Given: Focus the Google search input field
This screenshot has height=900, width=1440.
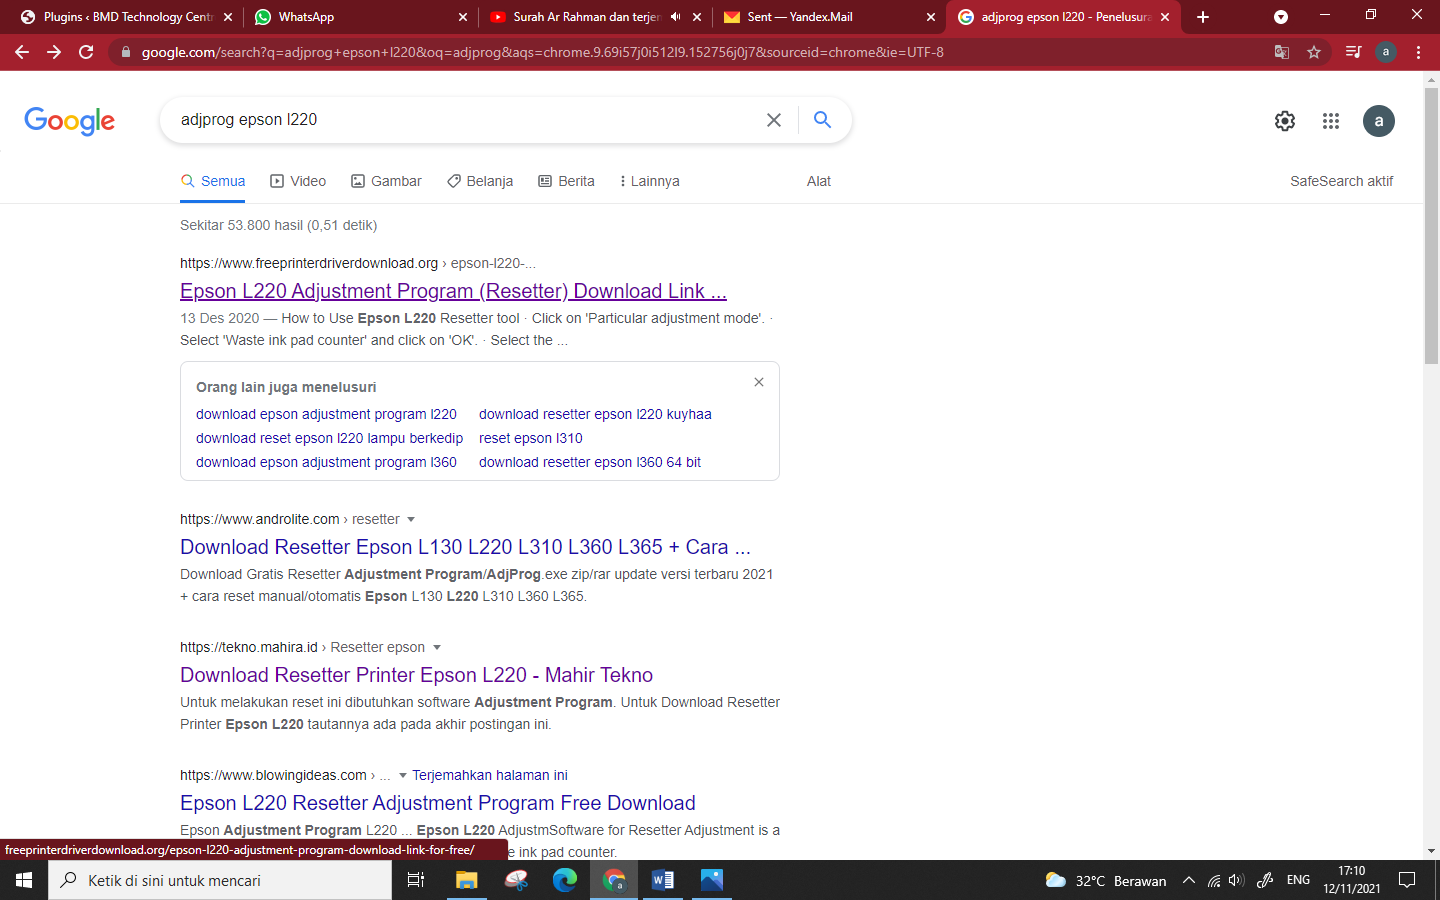Looking at the screenshot, I should click(x=465, y=120).
